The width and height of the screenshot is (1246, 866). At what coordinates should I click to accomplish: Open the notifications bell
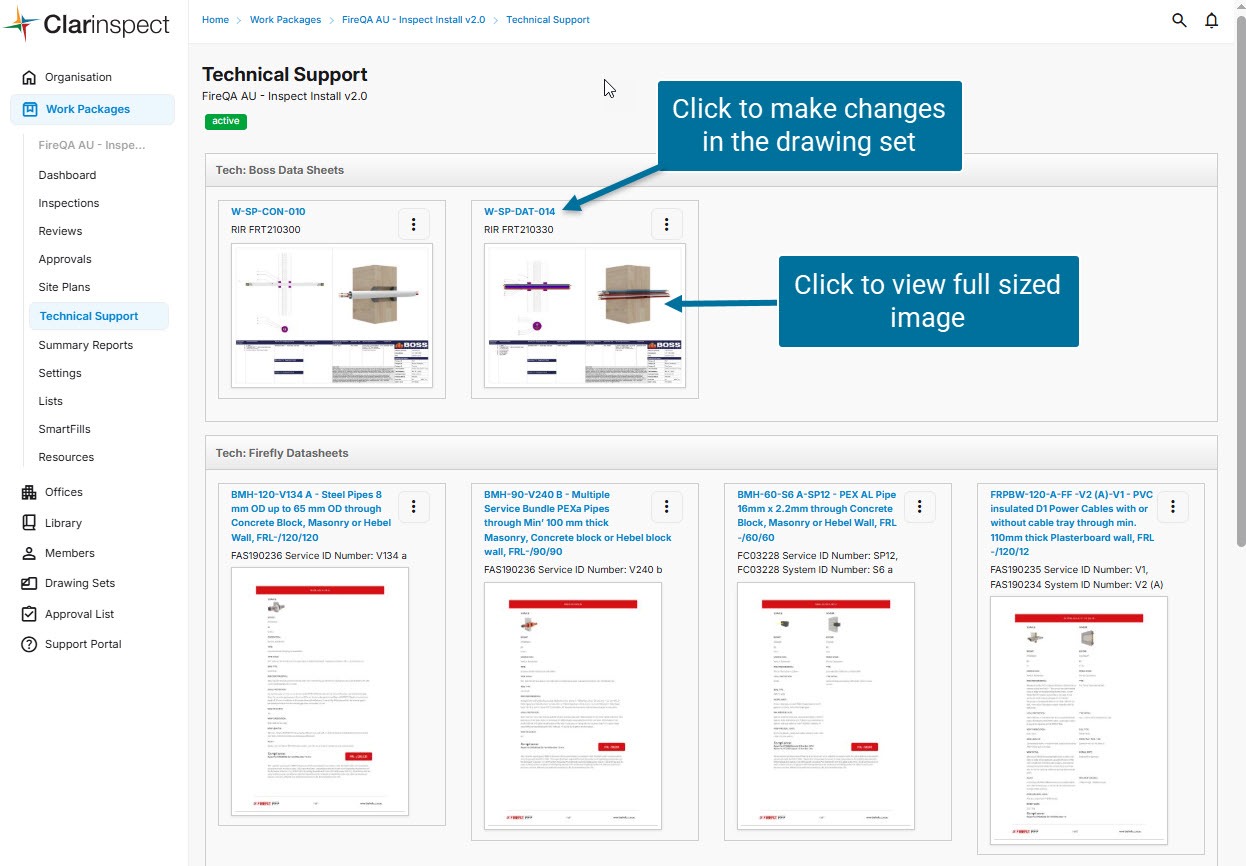(x=1211, y=20)
